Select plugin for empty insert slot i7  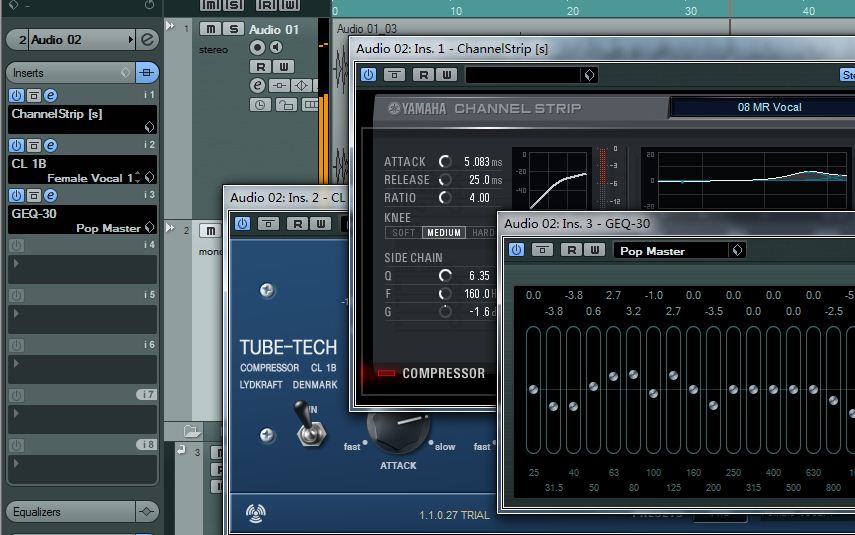(x=82, y=419)
